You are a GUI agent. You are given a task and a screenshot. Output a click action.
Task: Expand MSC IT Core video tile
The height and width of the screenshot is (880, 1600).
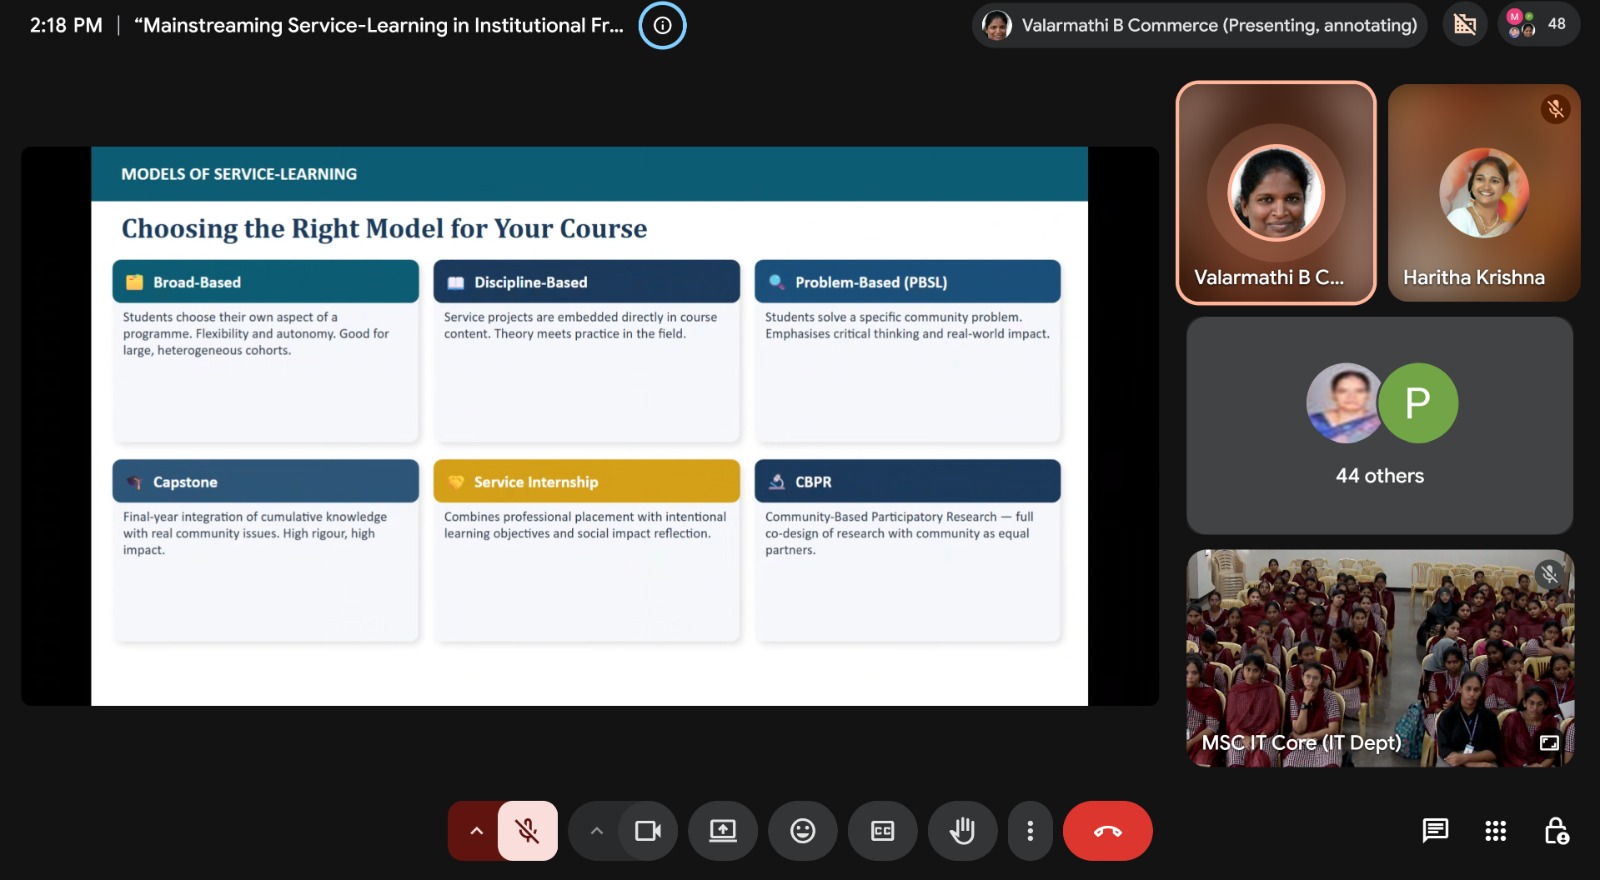1549,743
